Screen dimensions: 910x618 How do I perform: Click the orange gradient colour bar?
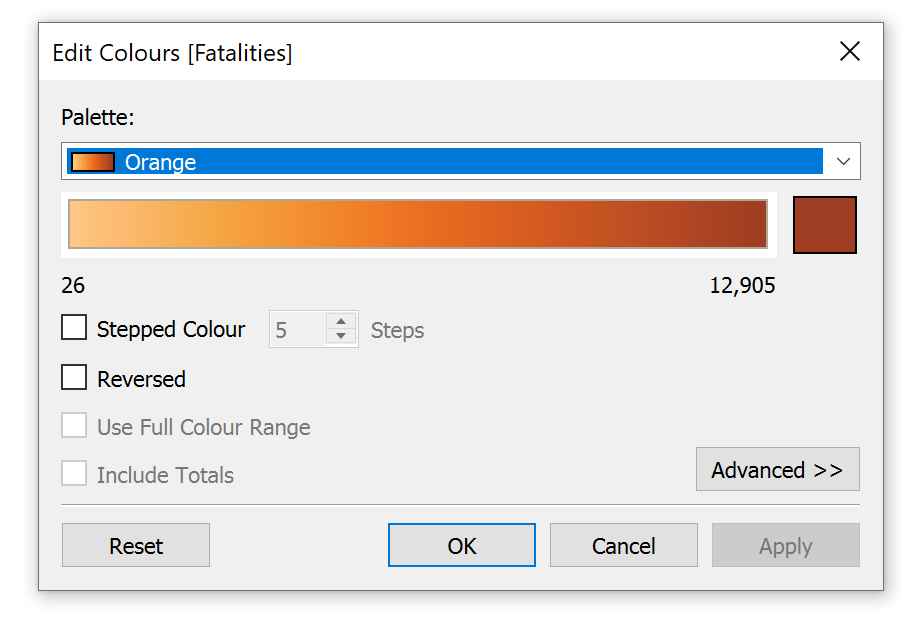pyautogui.click(x=417, y=224)
